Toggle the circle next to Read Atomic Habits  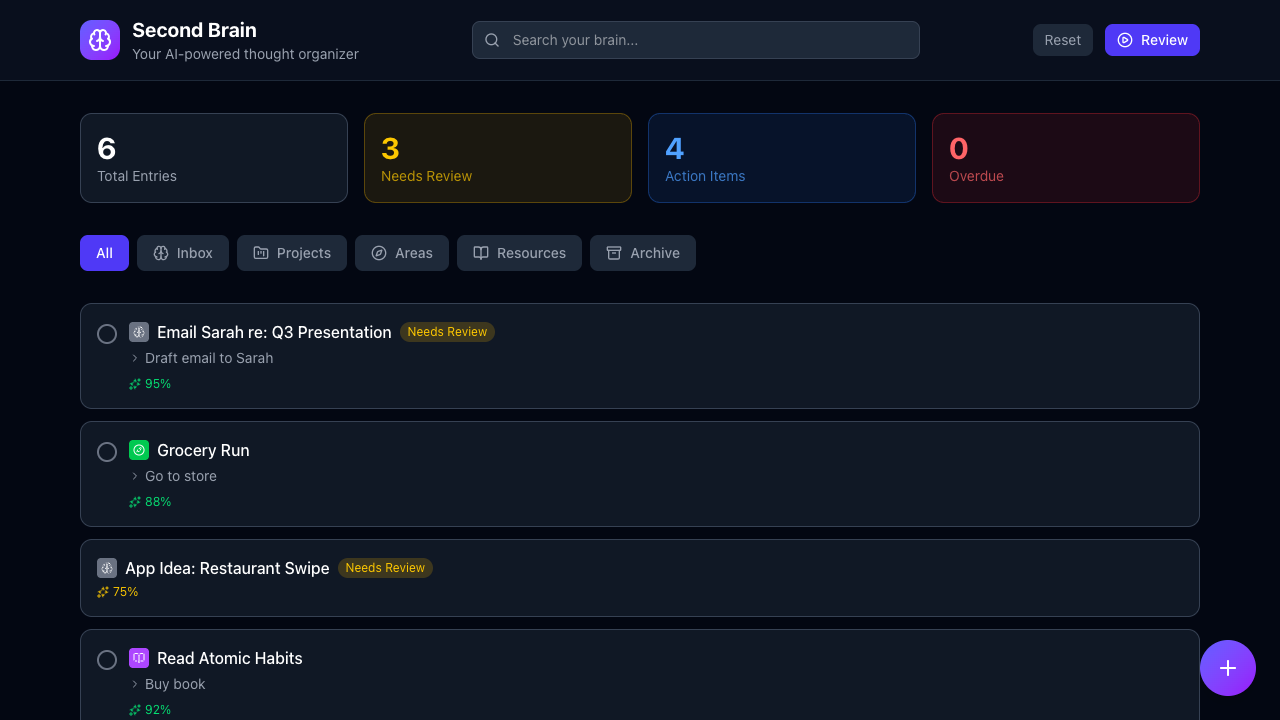107,659
